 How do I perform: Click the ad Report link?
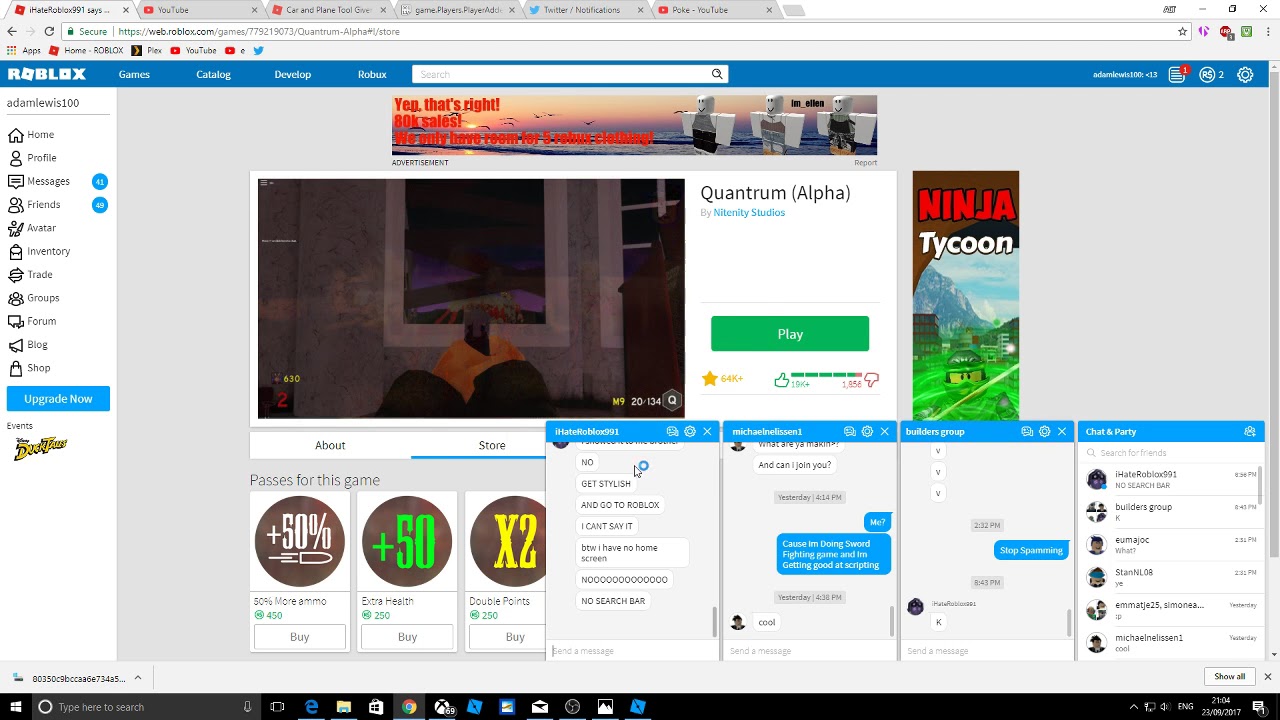pos(866,163)
